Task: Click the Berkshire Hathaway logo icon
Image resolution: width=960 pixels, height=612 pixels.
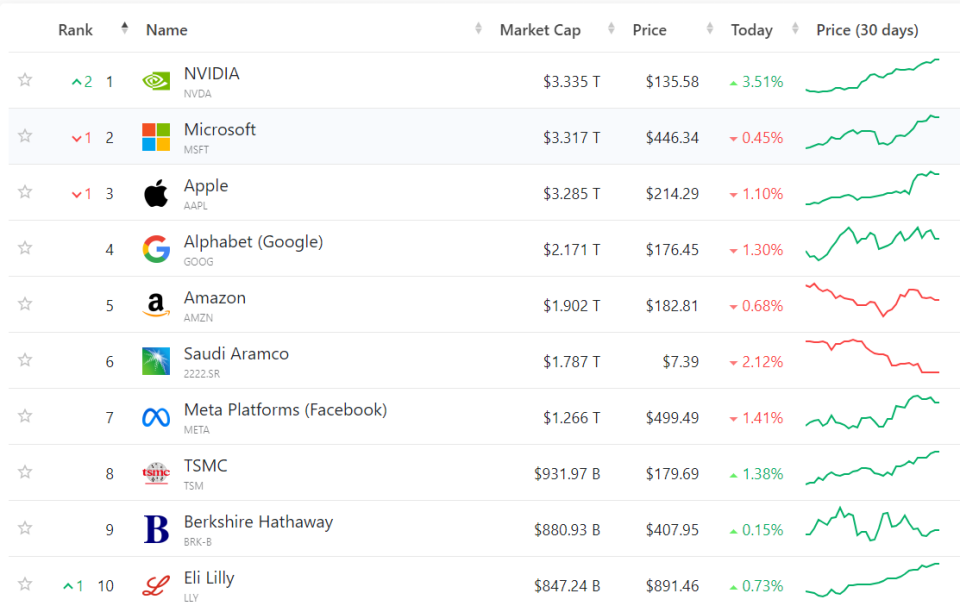Action: [x=156, y=529]
